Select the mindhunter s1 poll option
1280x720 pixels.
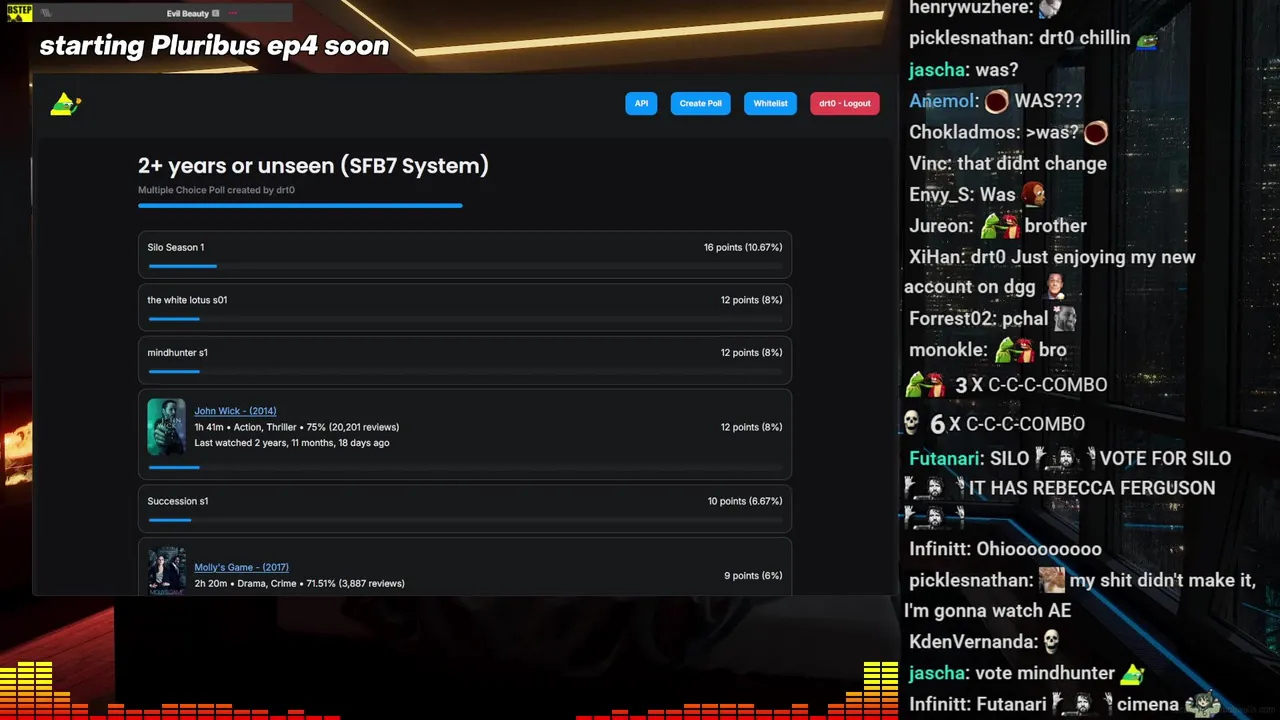465,360
